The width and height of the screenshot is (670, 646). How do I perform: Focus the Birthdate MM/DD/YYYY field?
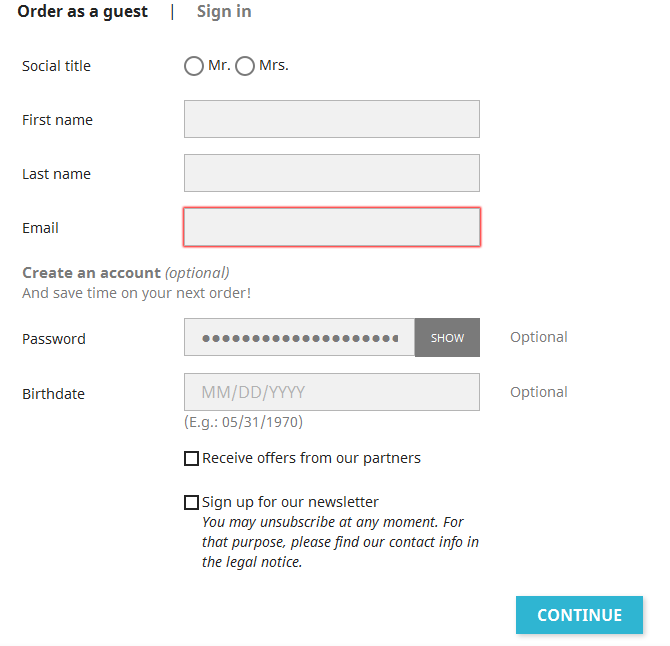[331, 392]
